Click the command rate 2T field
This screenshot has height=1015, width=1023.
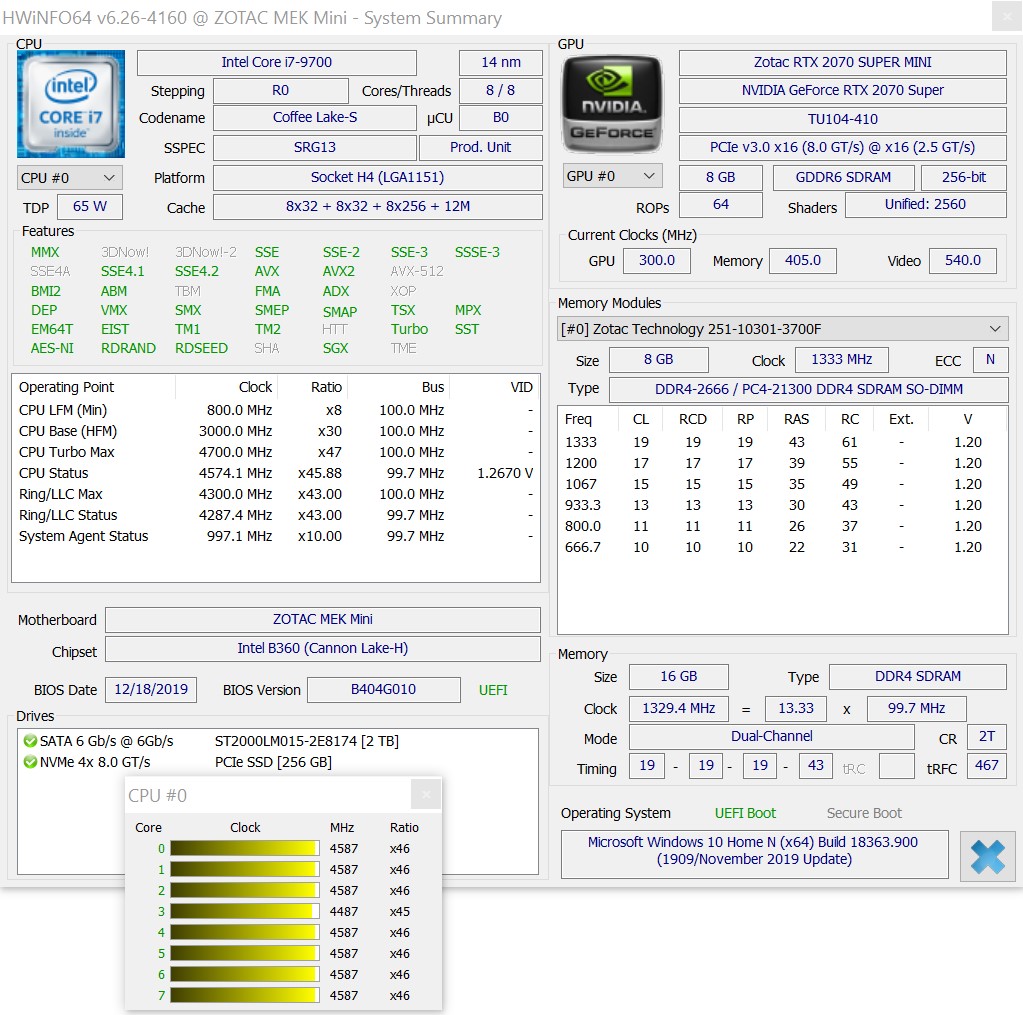pos(986,736)
